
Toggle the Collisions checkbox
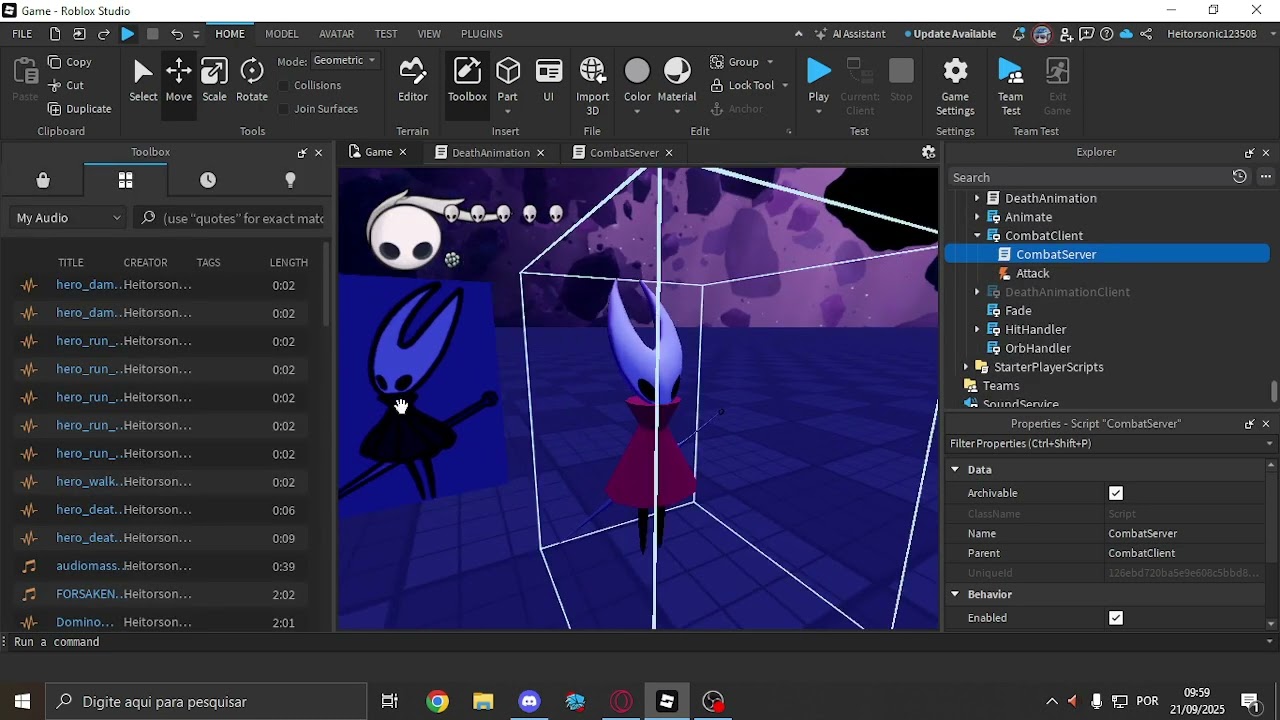pyautogui.click(x=284, y=86)
